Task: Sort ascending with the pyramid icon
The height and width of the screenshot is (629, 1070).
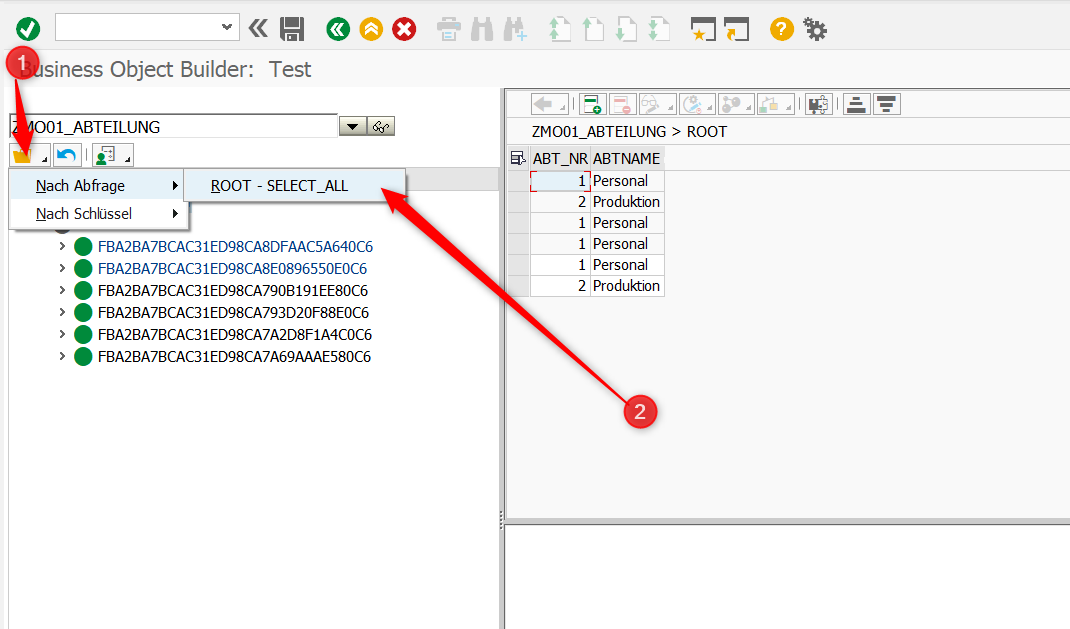Action: 856,104
